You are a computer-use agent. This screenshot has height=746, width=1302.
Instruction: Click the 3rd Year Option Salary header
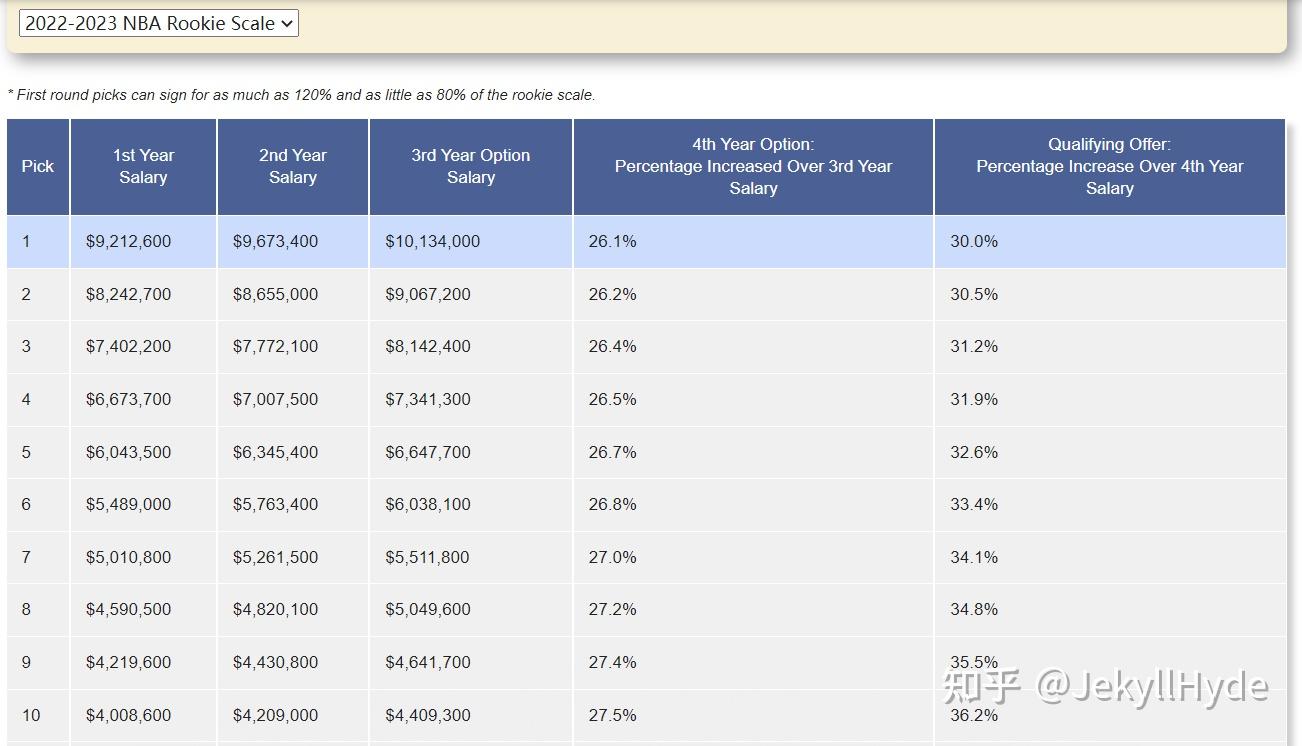pos(471,166)
